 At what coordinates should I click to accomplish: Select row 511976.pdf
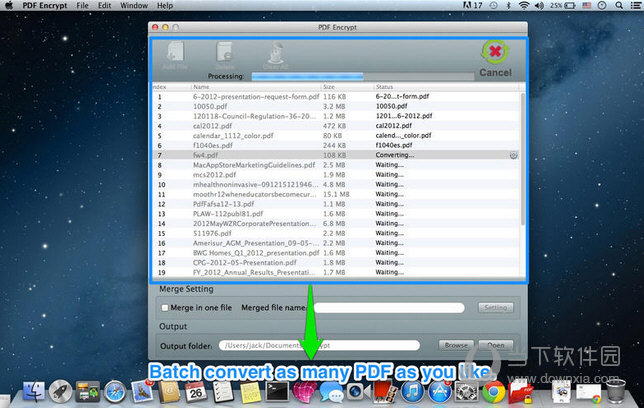coord(336,233)
